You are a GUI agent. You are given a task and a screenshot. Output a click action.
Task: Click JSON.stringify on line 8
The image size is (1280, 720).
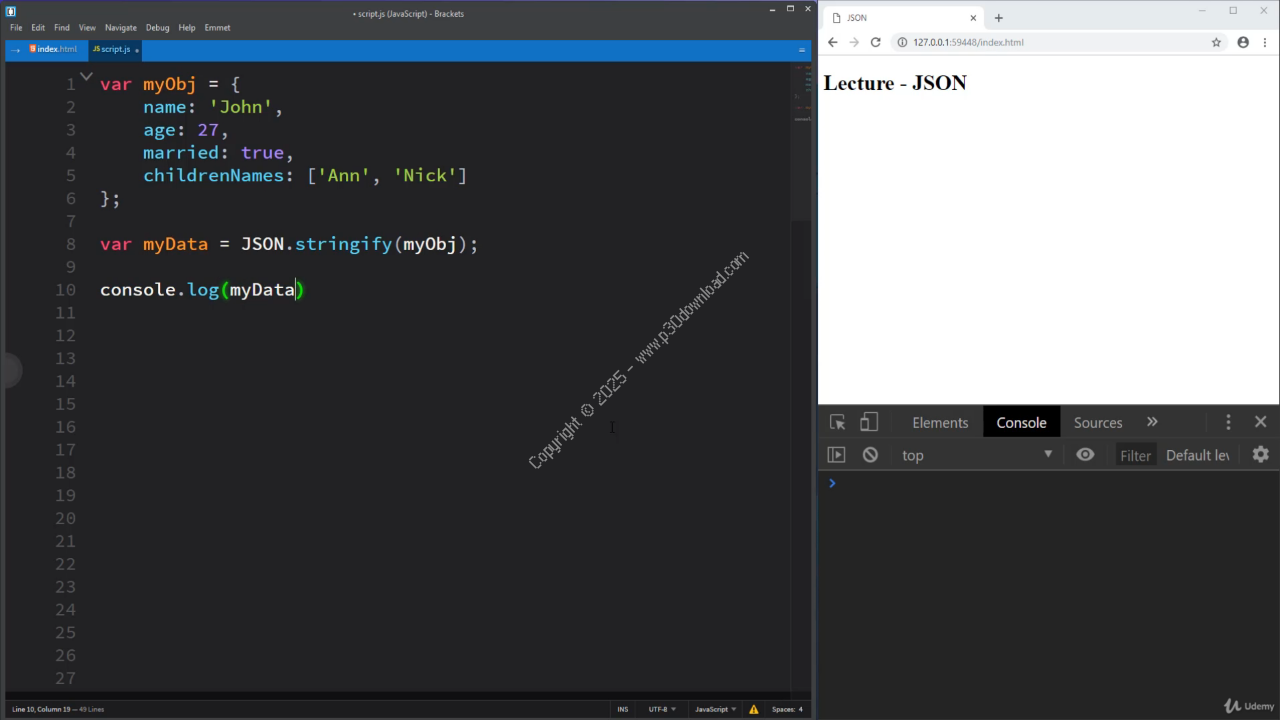coord(316,244)
